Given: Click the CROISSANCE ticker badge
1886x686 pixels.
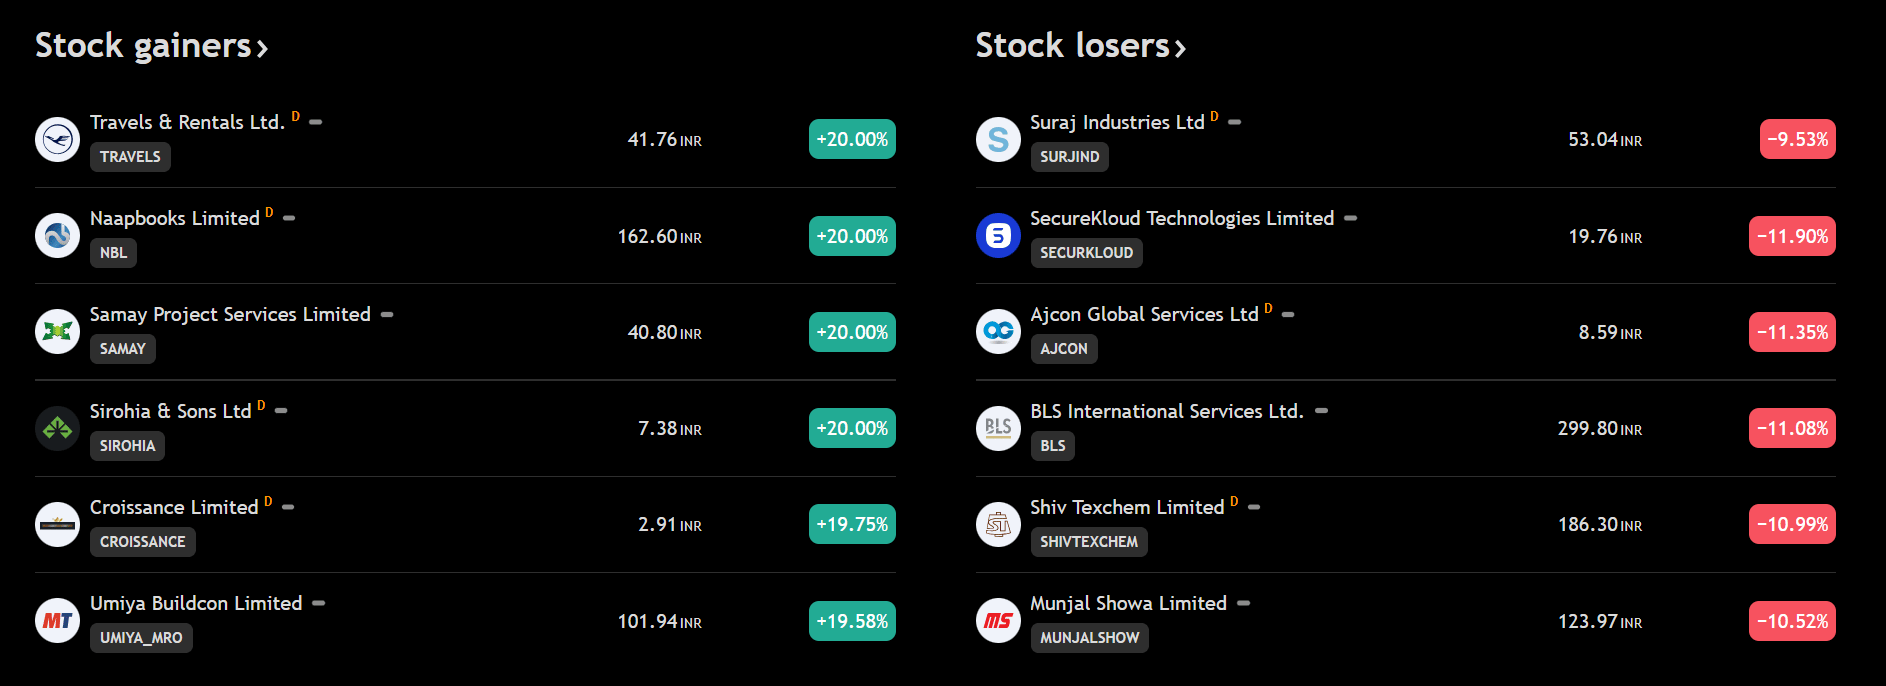Looking at the screenshot, I should click(x=142, y=542).
